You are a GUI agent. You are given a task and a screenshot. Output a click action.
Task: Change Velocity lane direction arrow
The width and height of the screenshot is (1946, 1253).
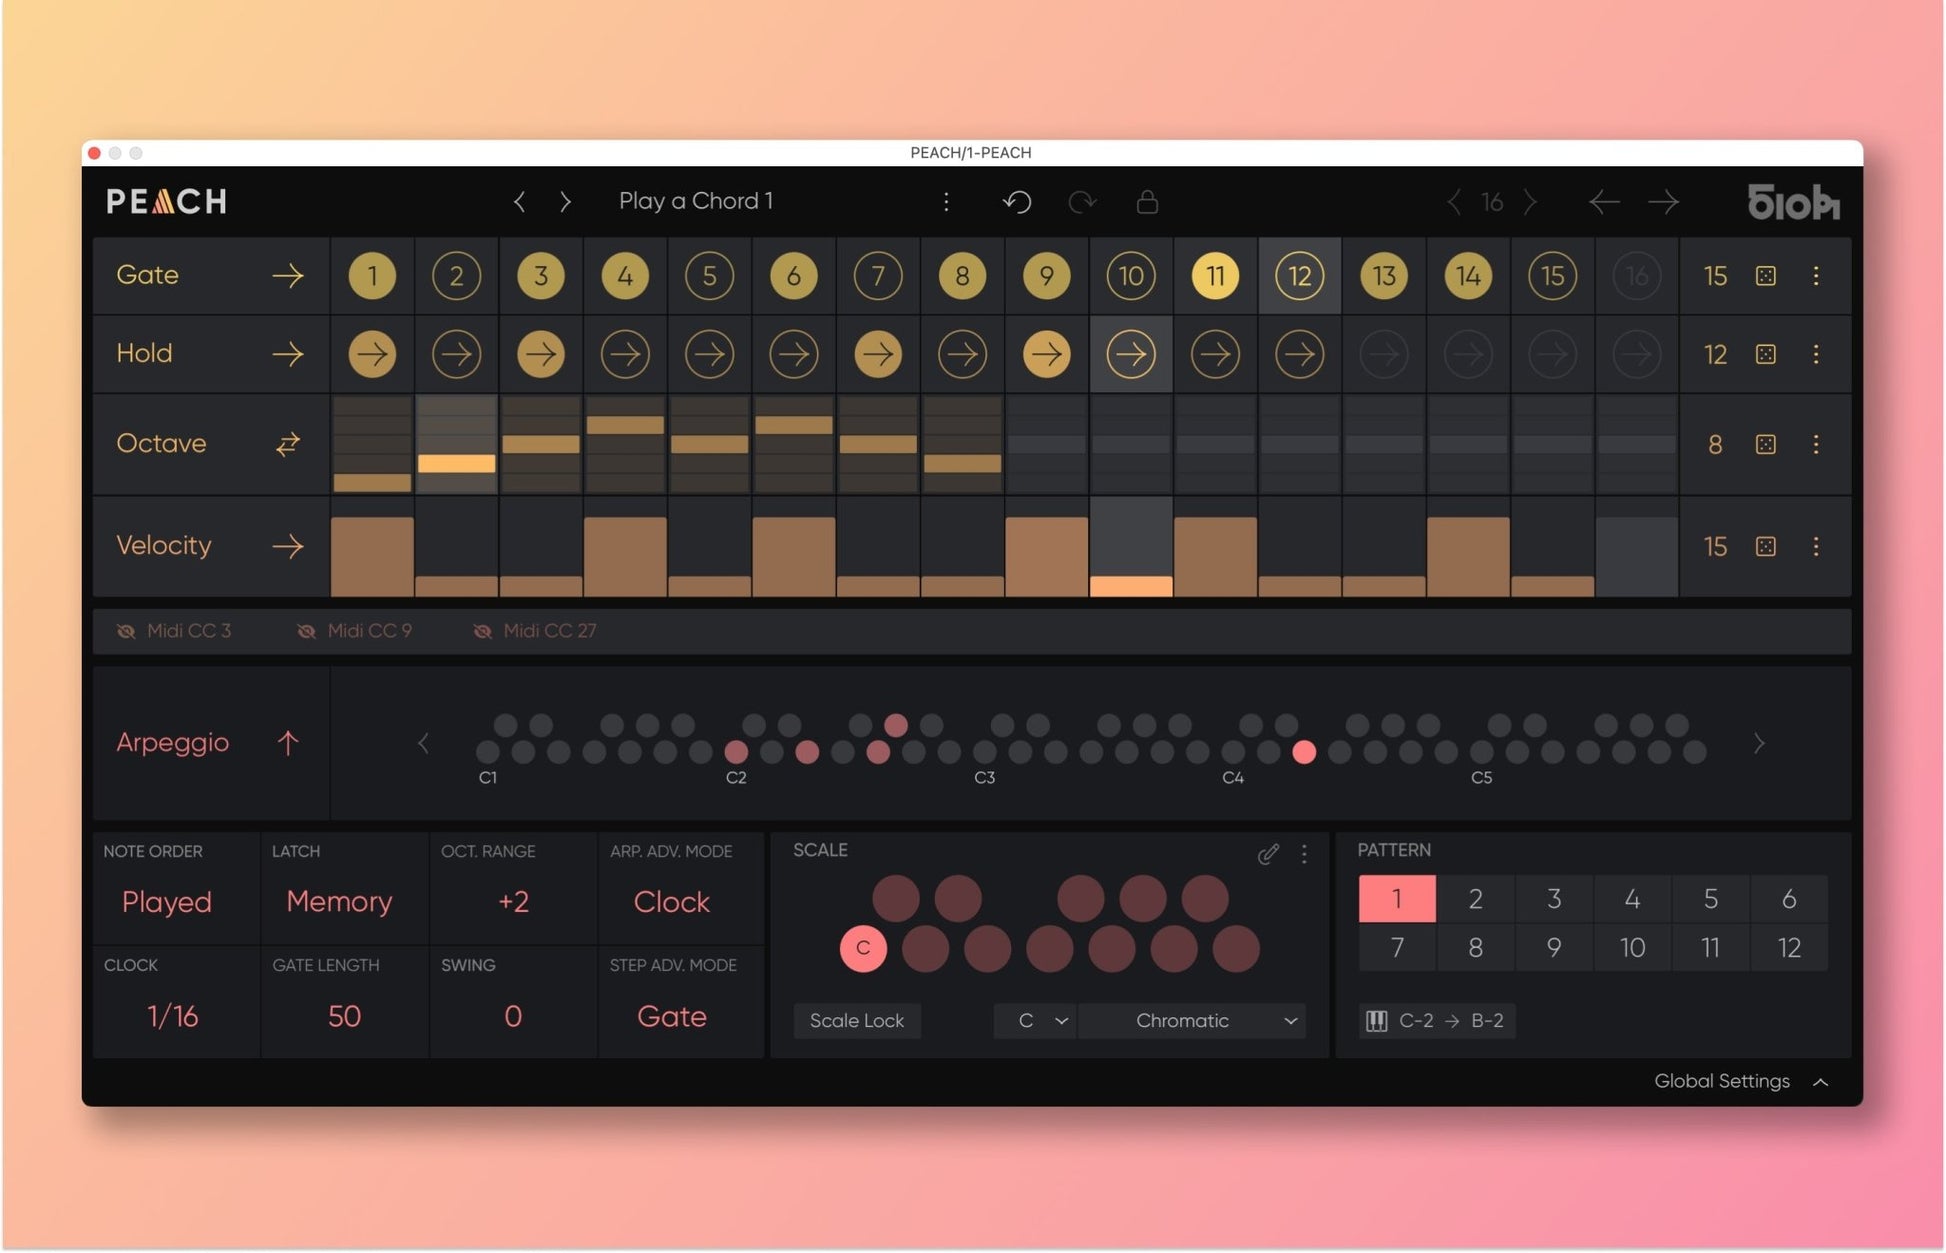click(x=288, y=546)
